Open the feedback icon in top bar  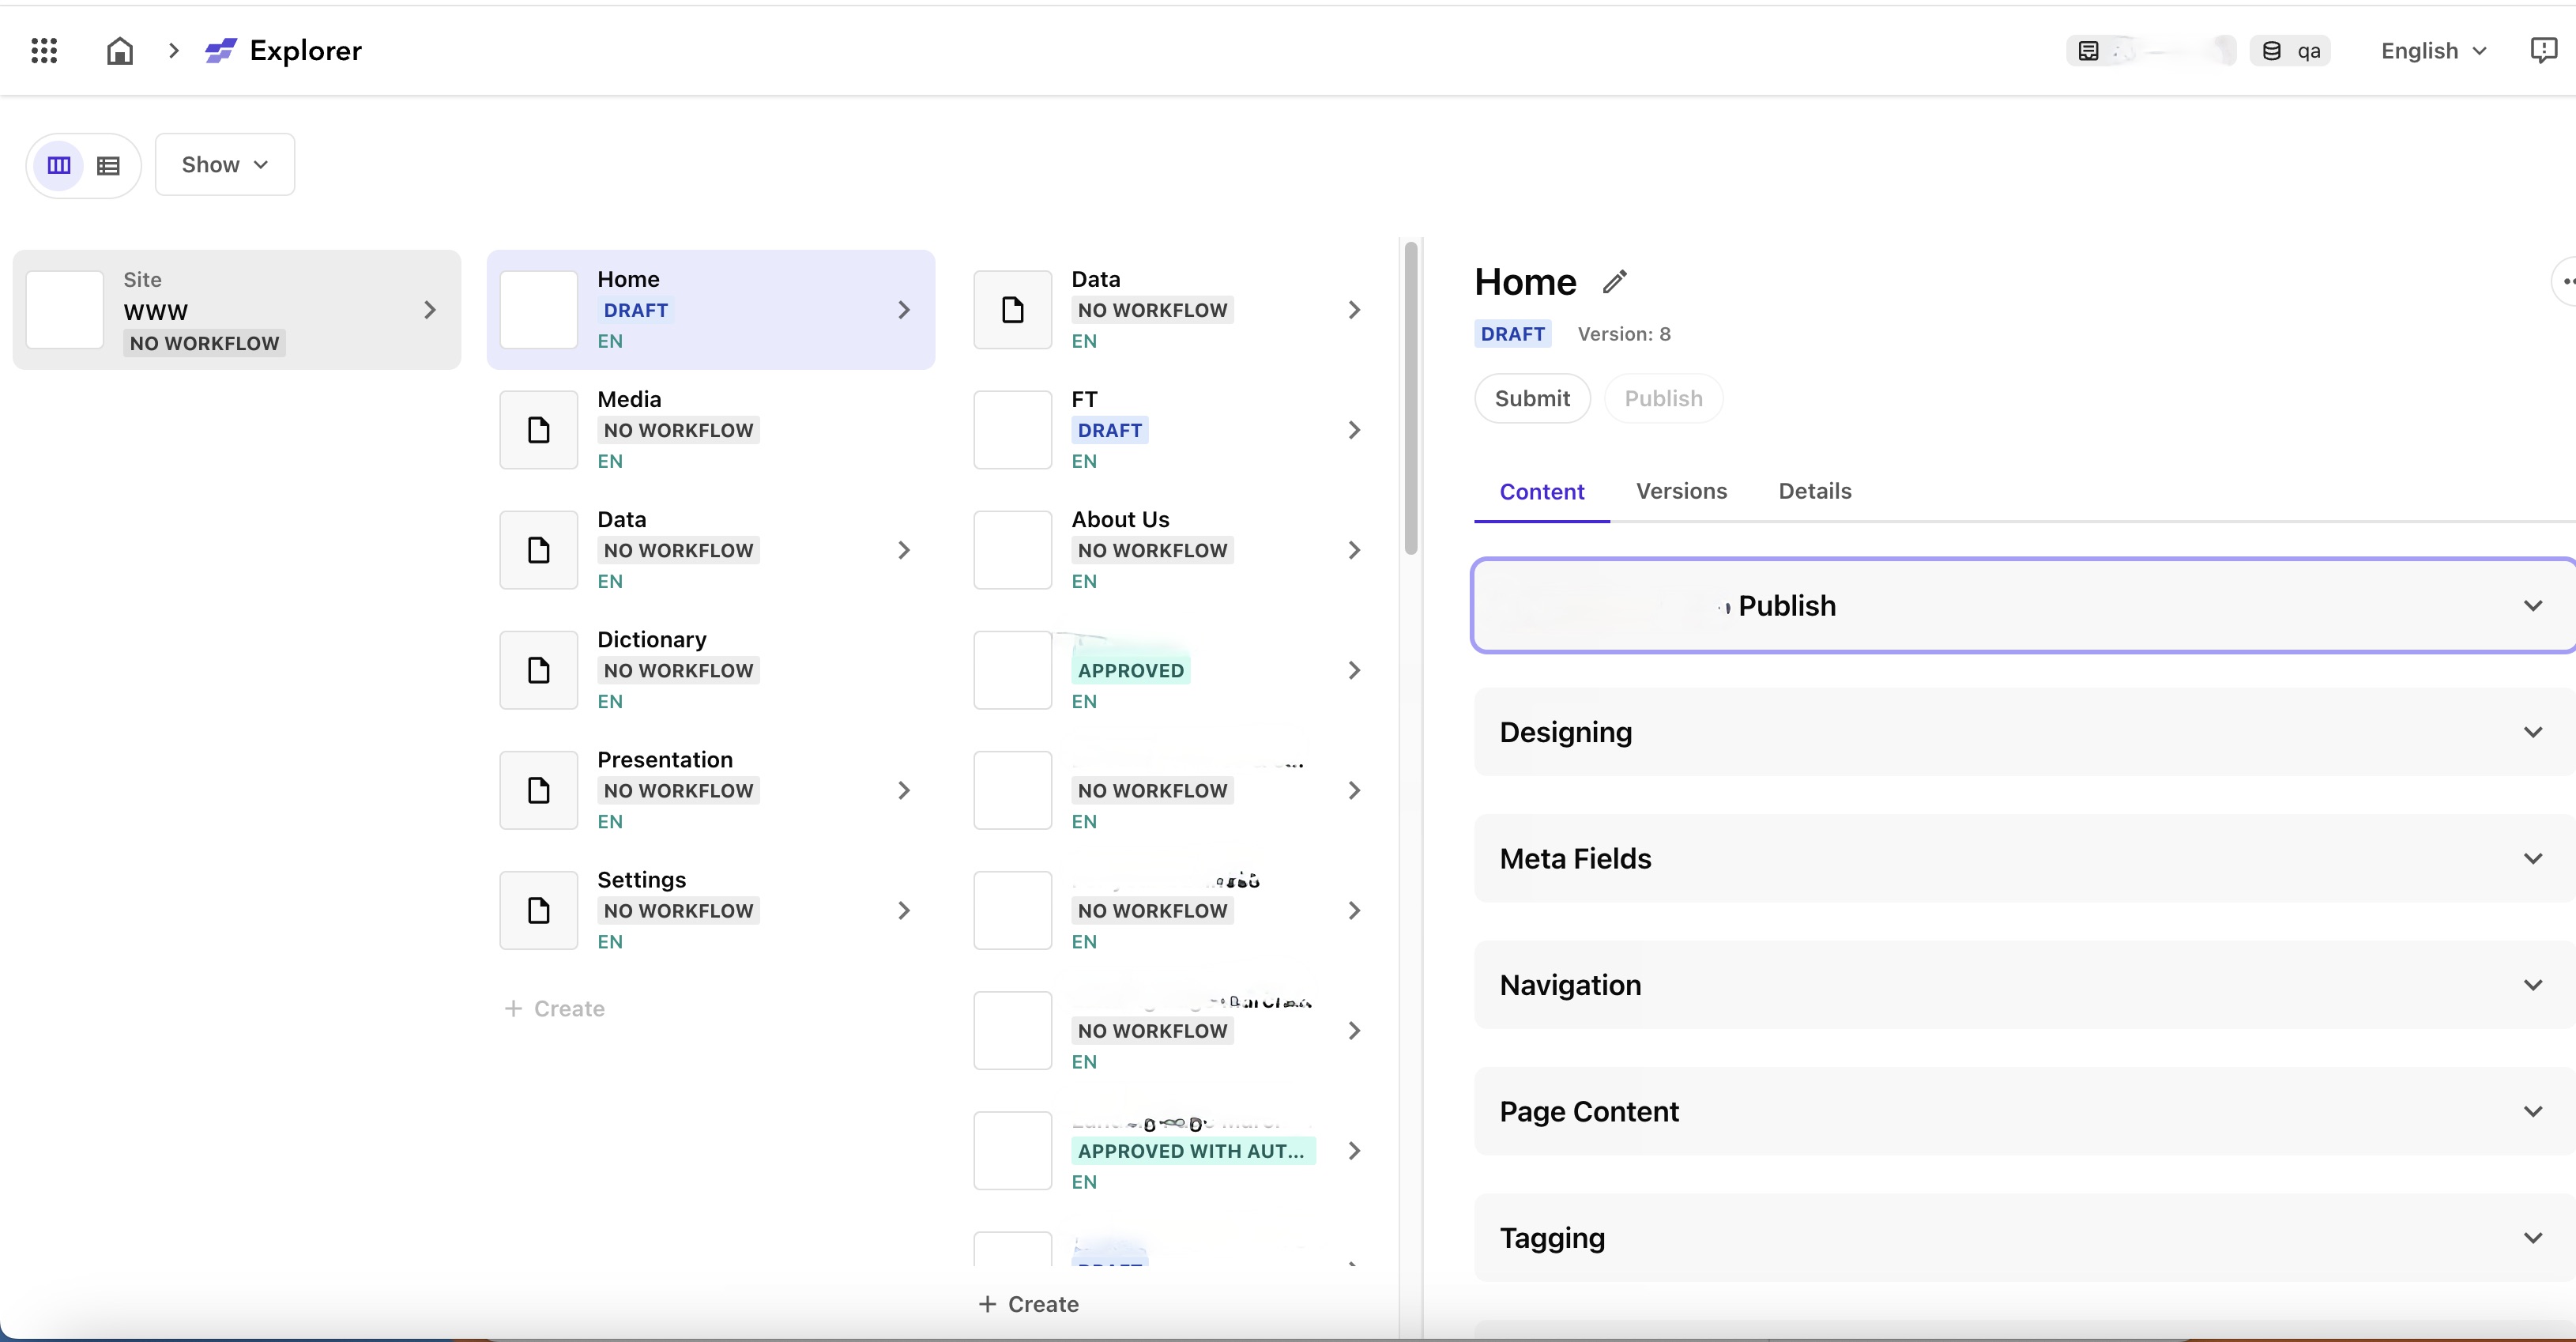(x=2543, y=50)
